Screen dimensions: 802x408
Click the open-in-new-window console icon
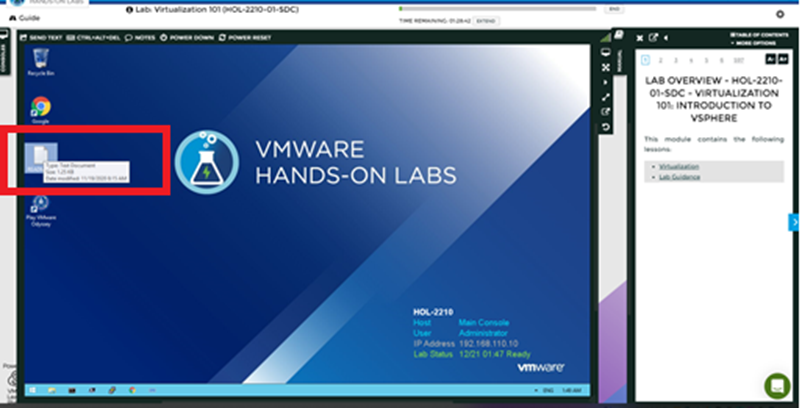point(606,112)
